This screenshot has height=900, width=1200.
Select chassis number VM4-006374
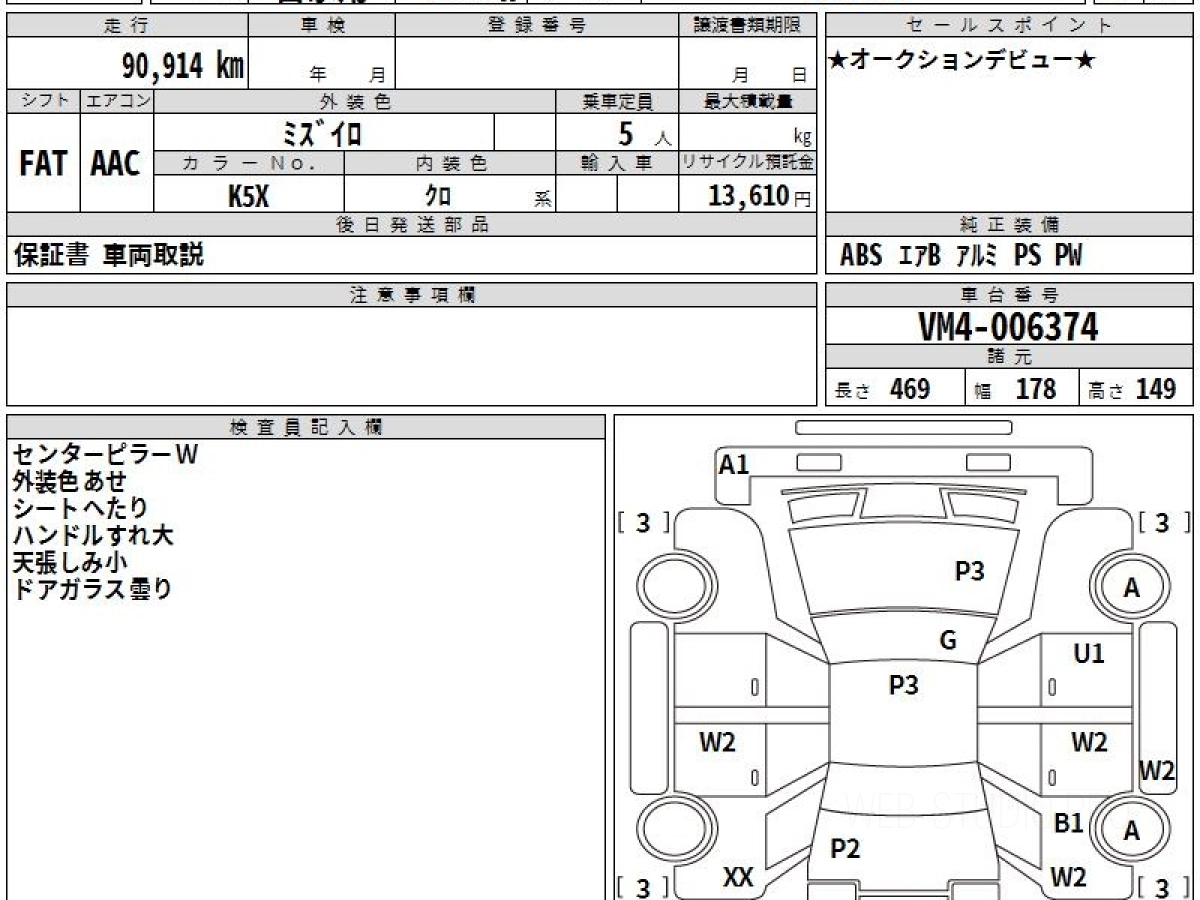tap(1008, 327)
